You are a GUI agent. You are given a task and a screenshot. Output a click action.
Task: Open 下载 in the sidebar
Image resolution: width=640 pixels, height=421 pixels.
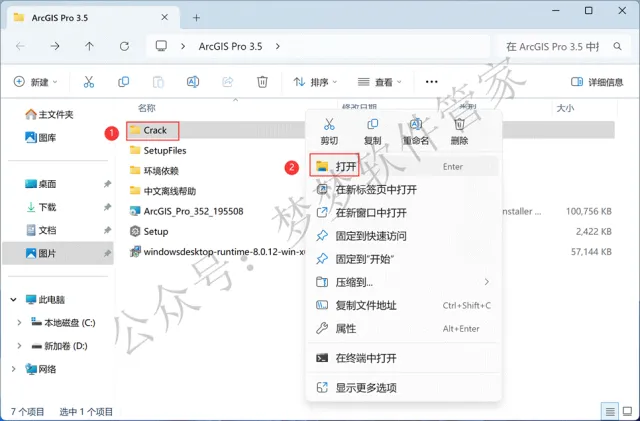click(41, 207)
